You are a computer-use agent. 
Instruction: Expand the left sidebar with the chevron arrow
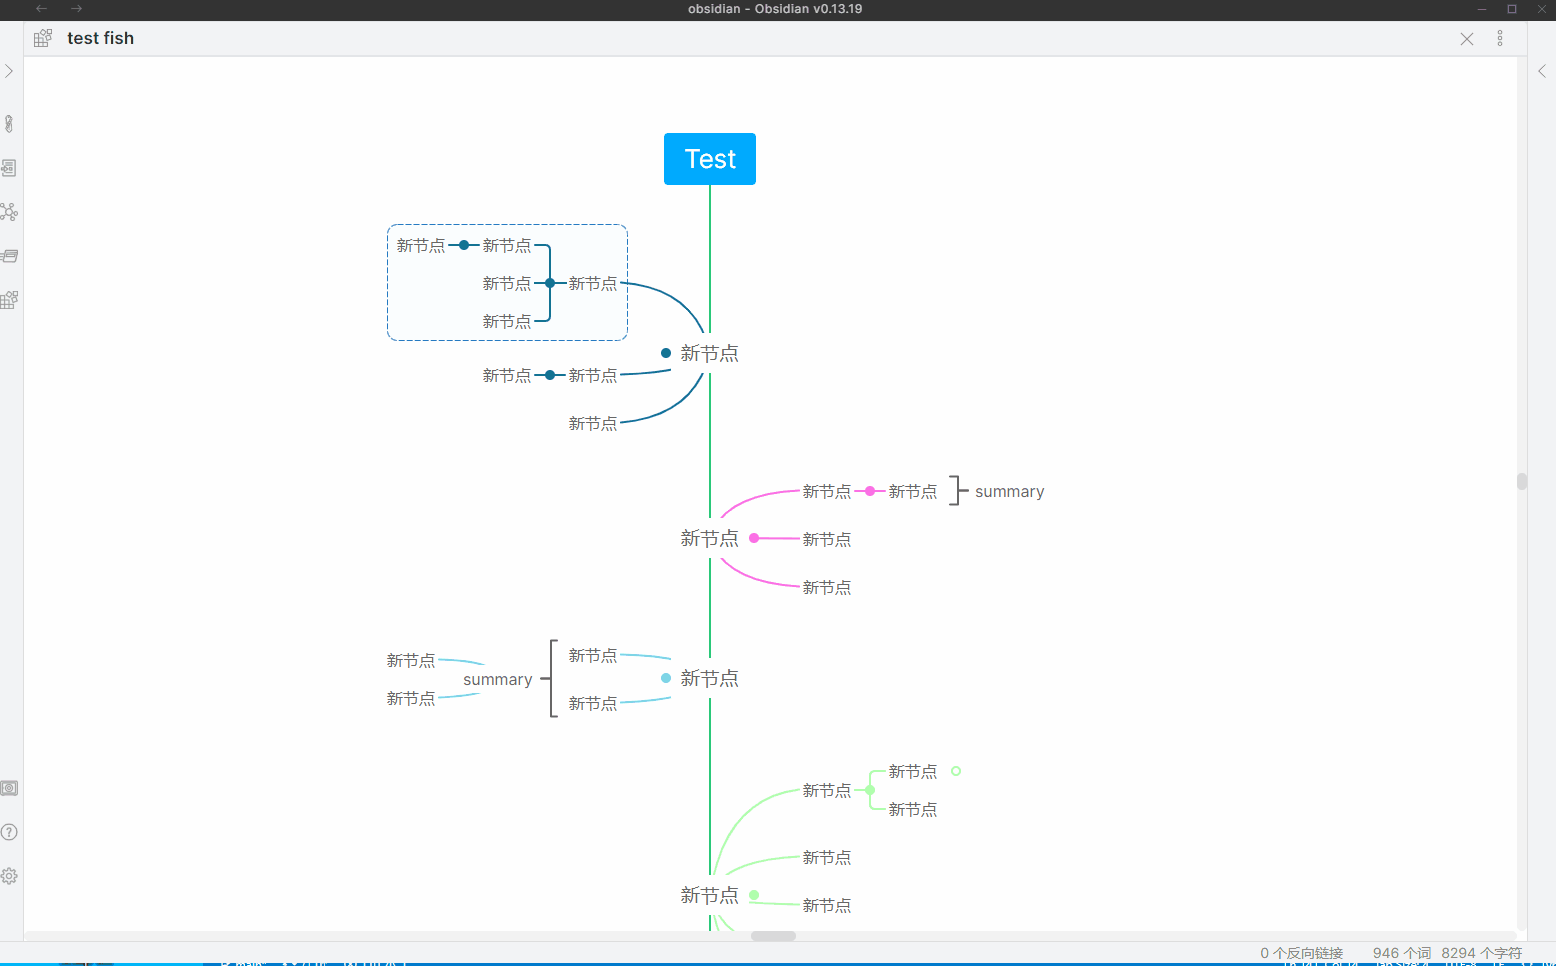[x=9, y=71]
